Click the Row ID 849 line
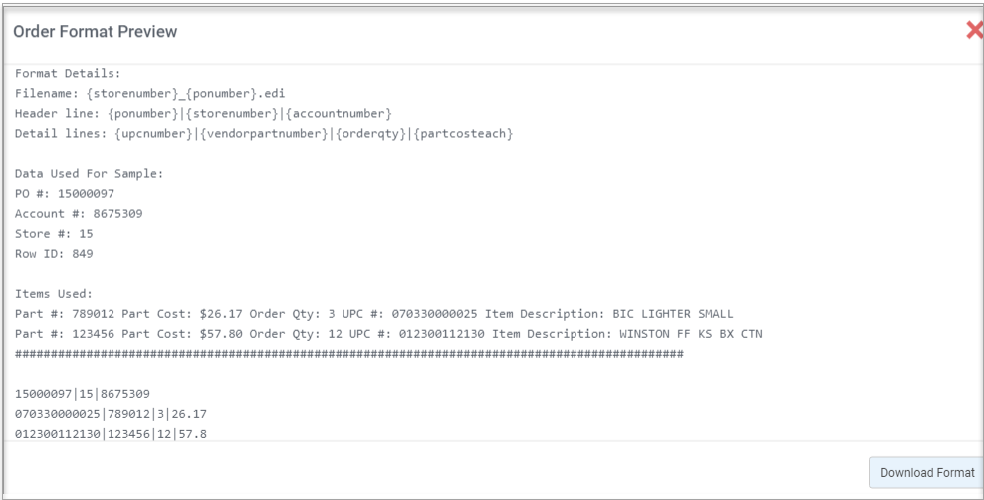 coord(54,254)
